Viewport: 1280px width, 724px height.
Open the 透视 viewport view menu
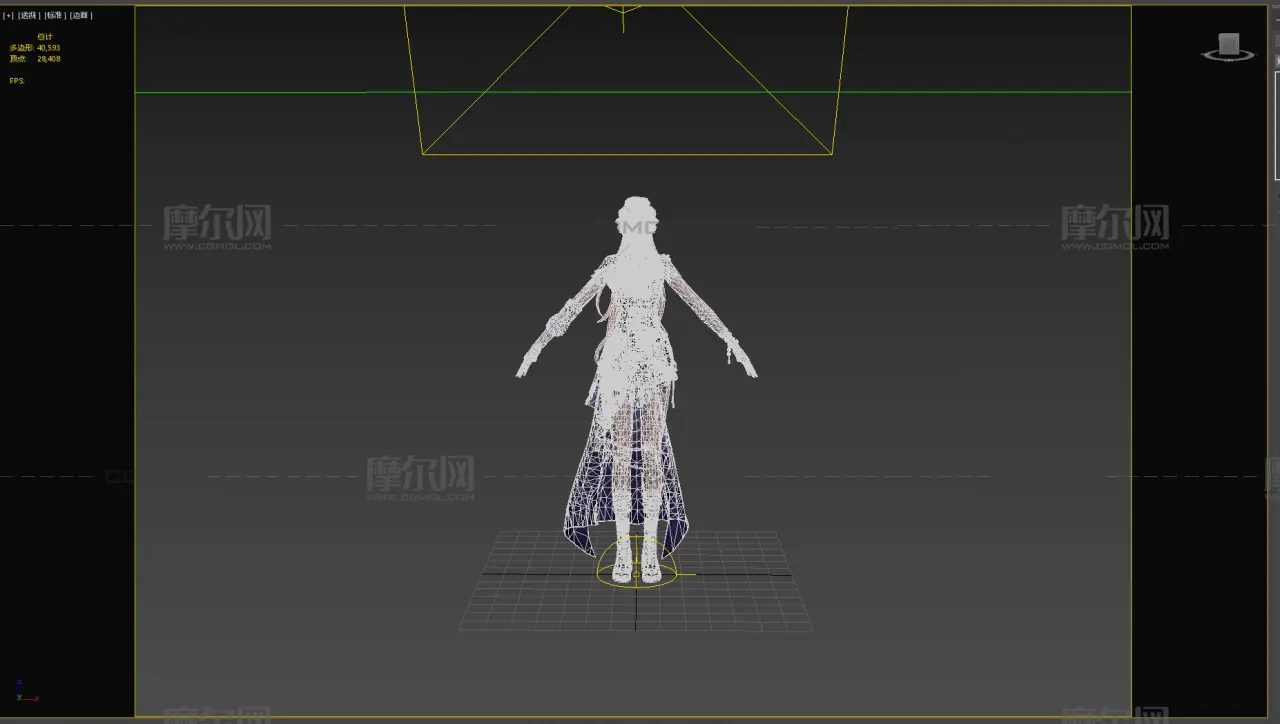click(x=28, y=16)
